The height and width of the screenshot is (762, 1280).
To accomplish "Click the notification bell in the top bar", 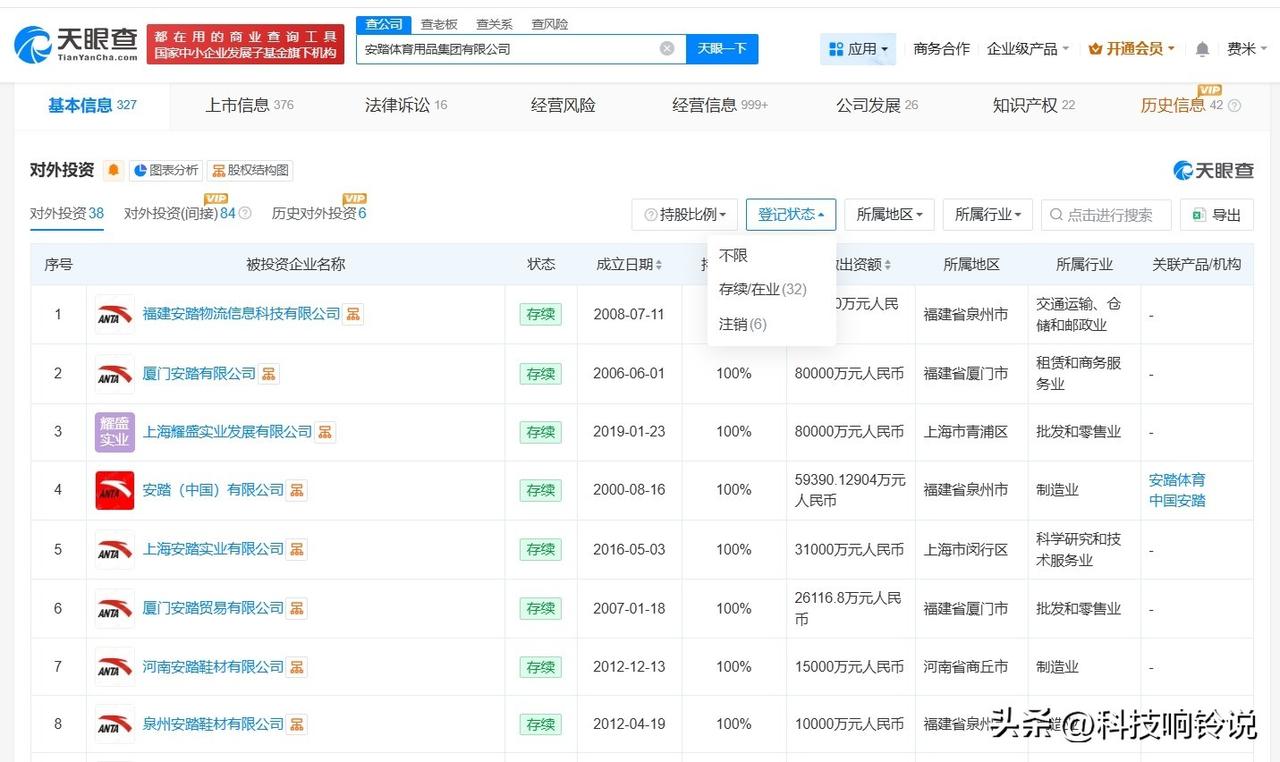I will tap(1202, 49).
